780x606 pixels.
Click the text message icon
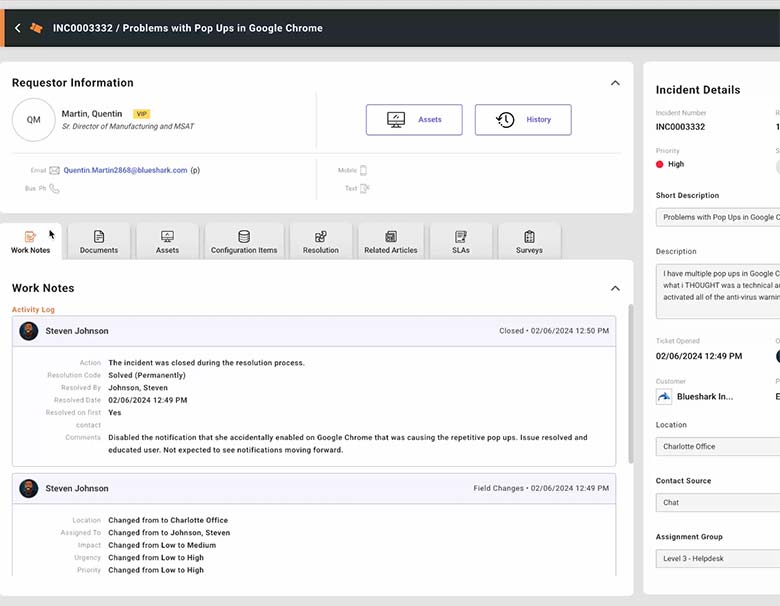[x=365, y=188]
